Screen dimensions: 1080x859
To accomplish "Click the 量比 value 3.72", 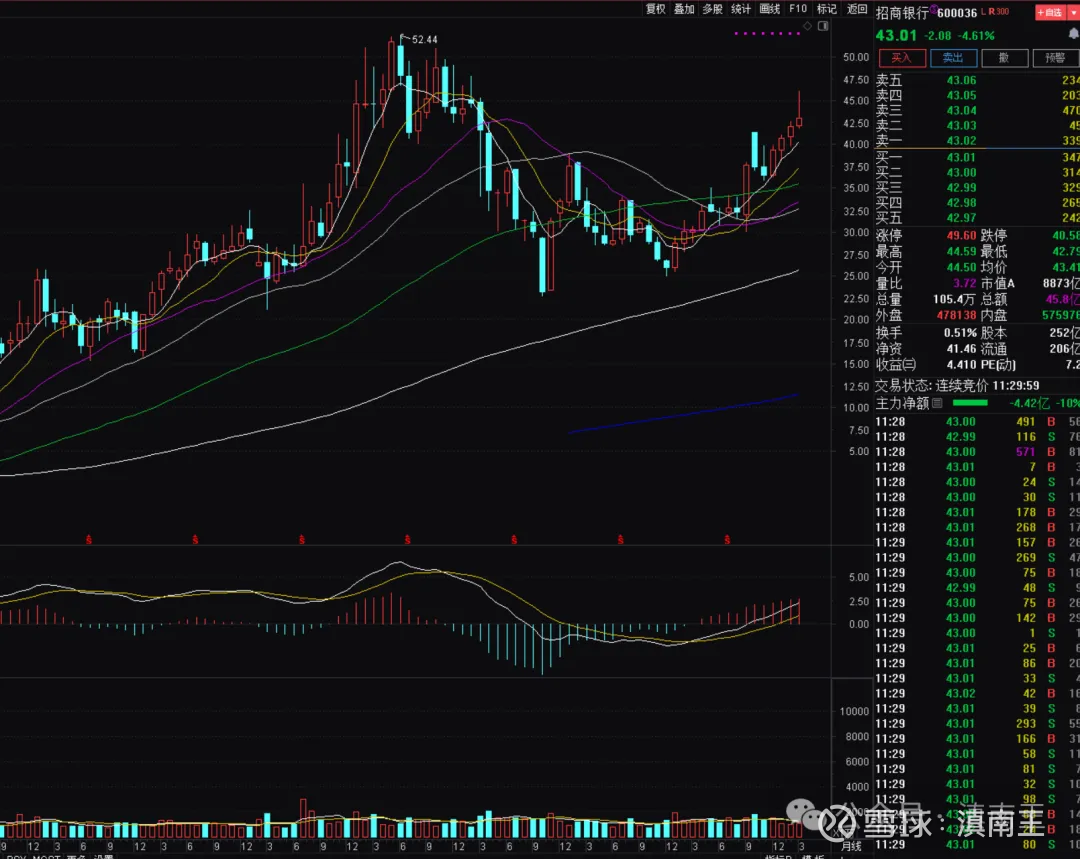I will tap(964, 283).
